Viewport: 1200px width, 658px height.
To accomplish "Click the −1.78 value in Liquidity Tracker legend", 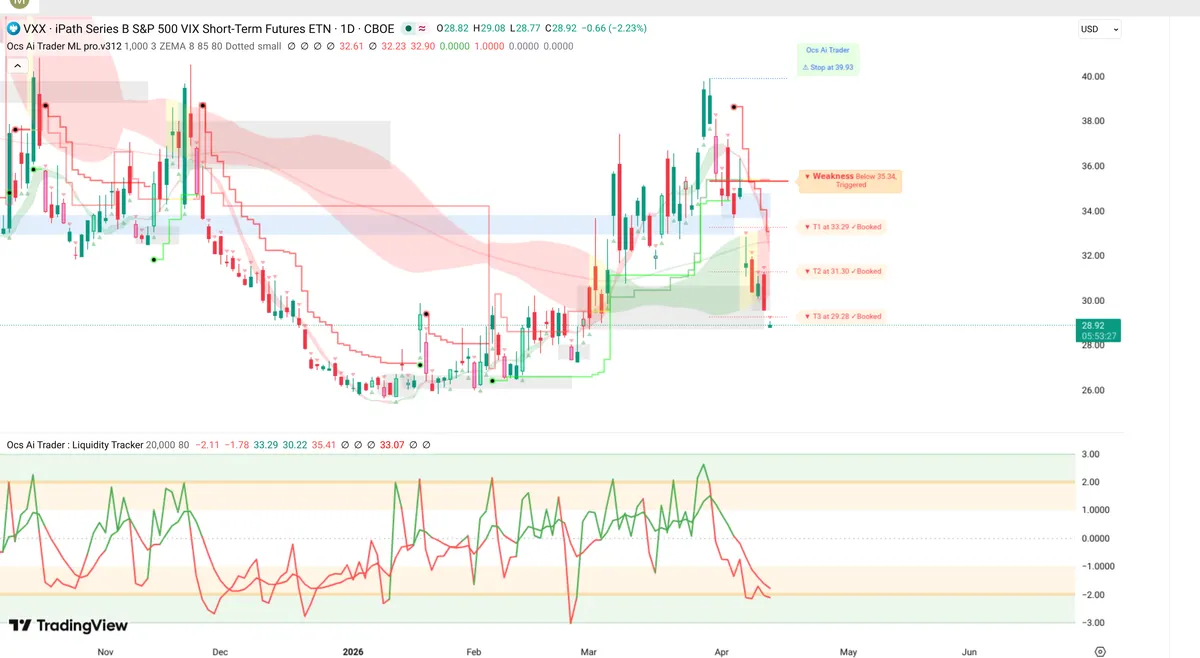I will (x=237, y=444).
